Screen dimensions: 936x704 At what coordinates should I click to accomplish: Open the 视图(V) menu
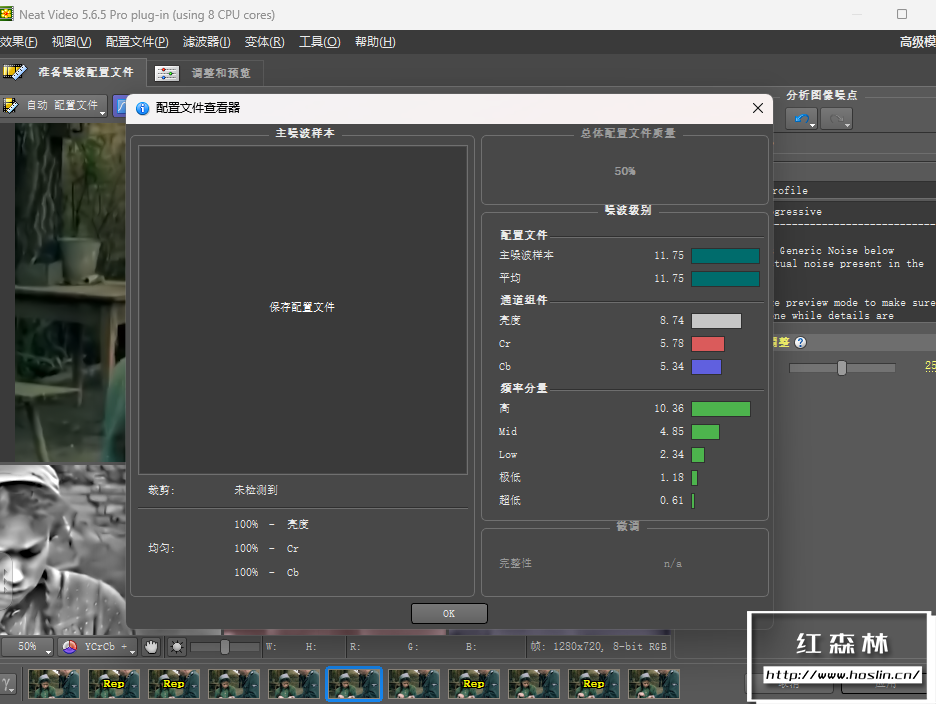pyautogui.click(x=71, y=42)
